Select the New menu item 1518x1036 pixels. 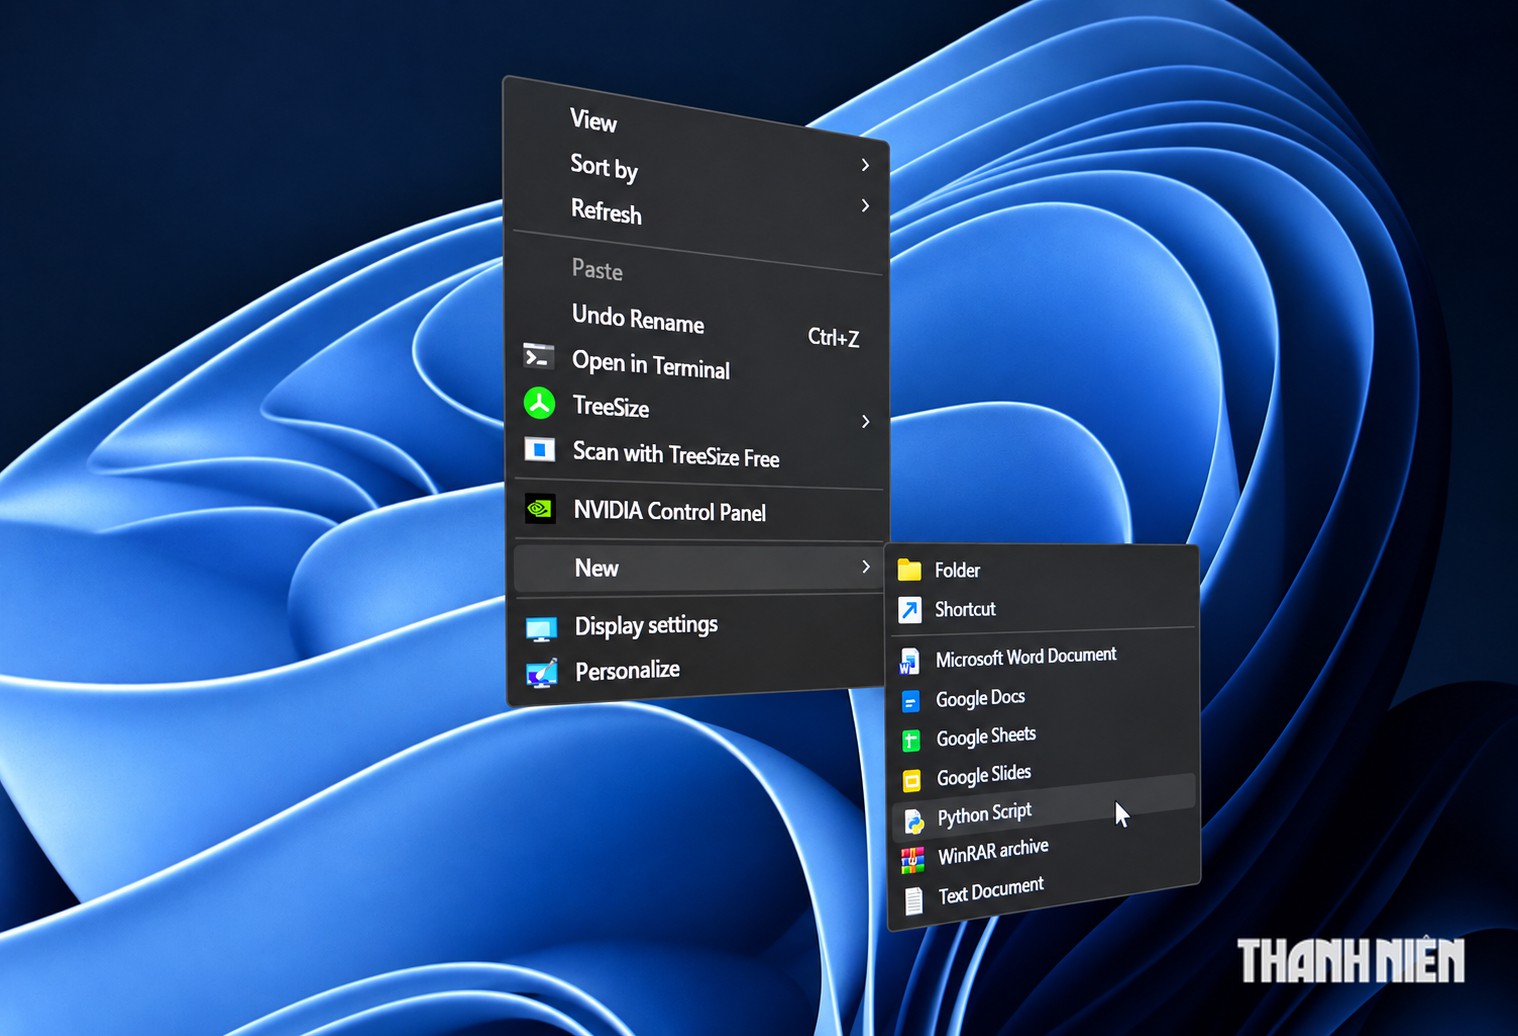click(698, 567)
